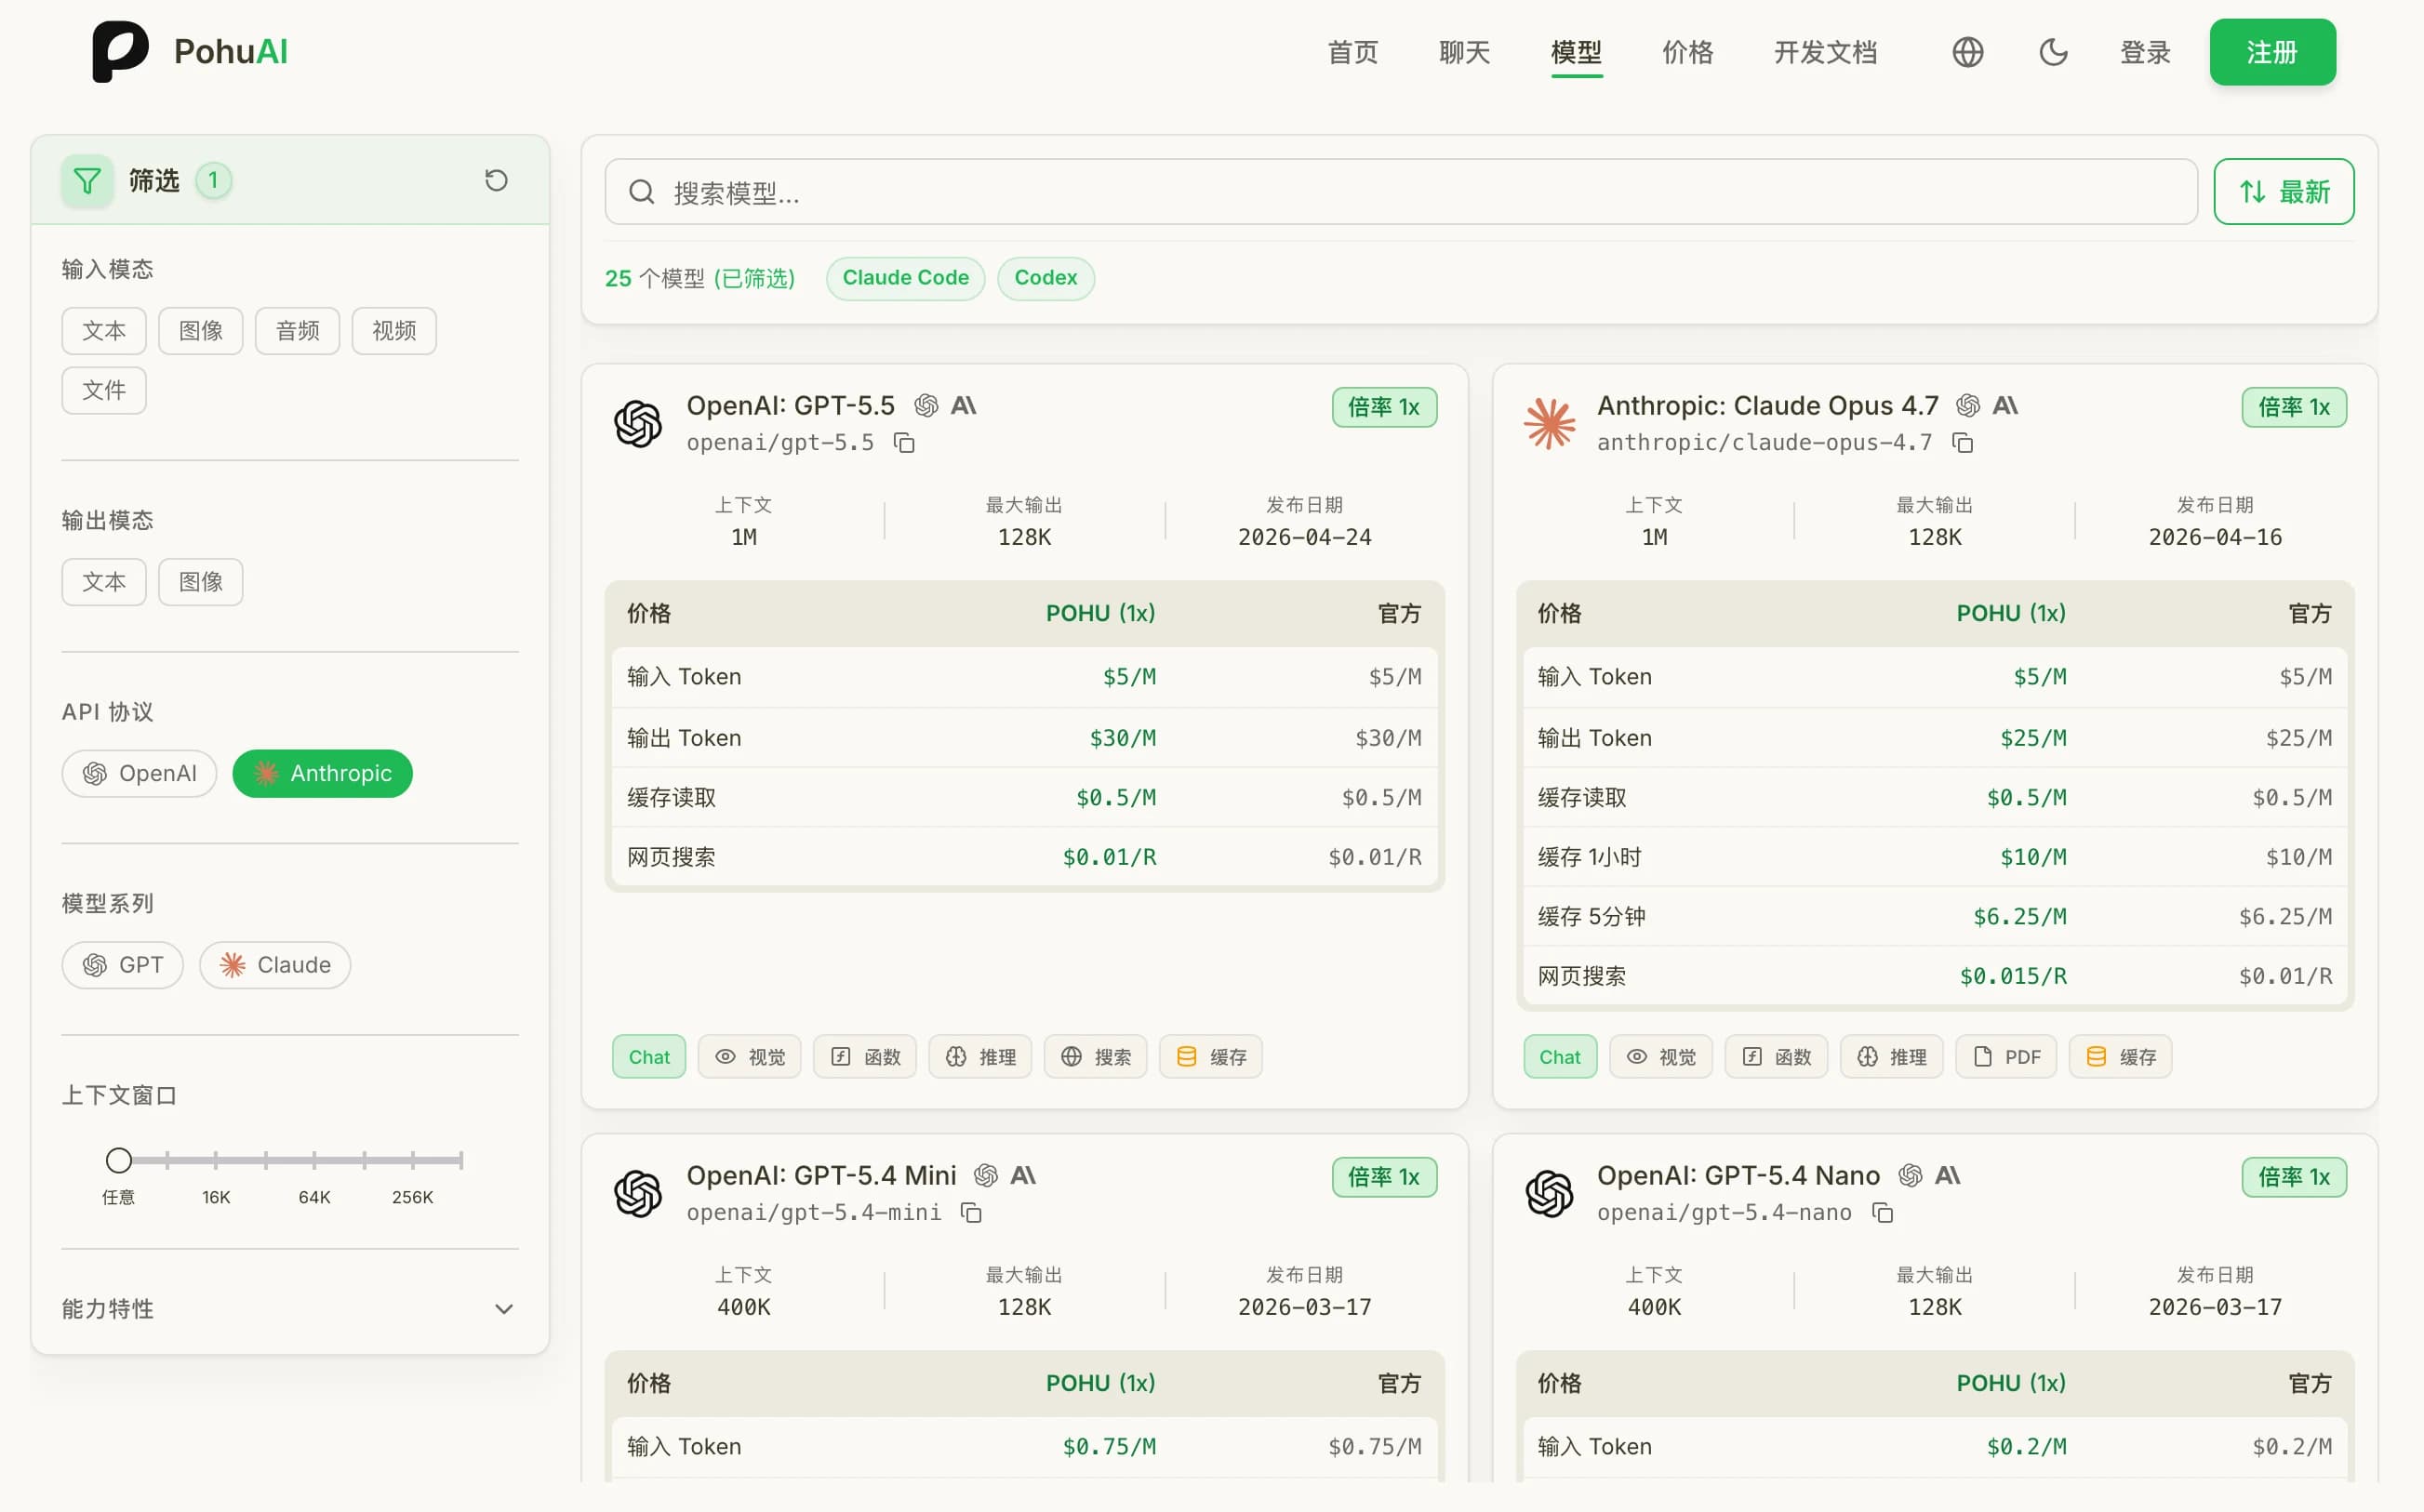This screenshot has width=2424, height=1512.
Task: Select the Claude Code quick filter chip
Action: point(905,278)
